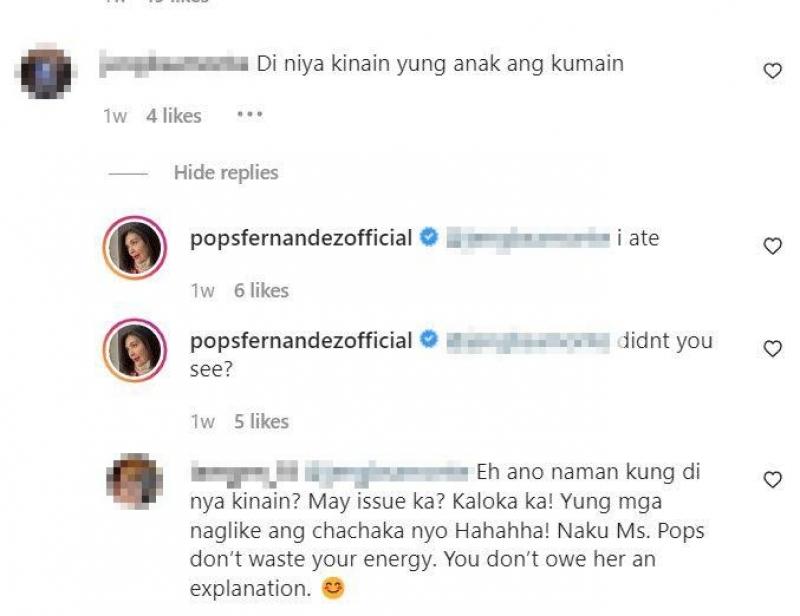Like the 'didnt you see?' reply

click(x=772, y=349)
